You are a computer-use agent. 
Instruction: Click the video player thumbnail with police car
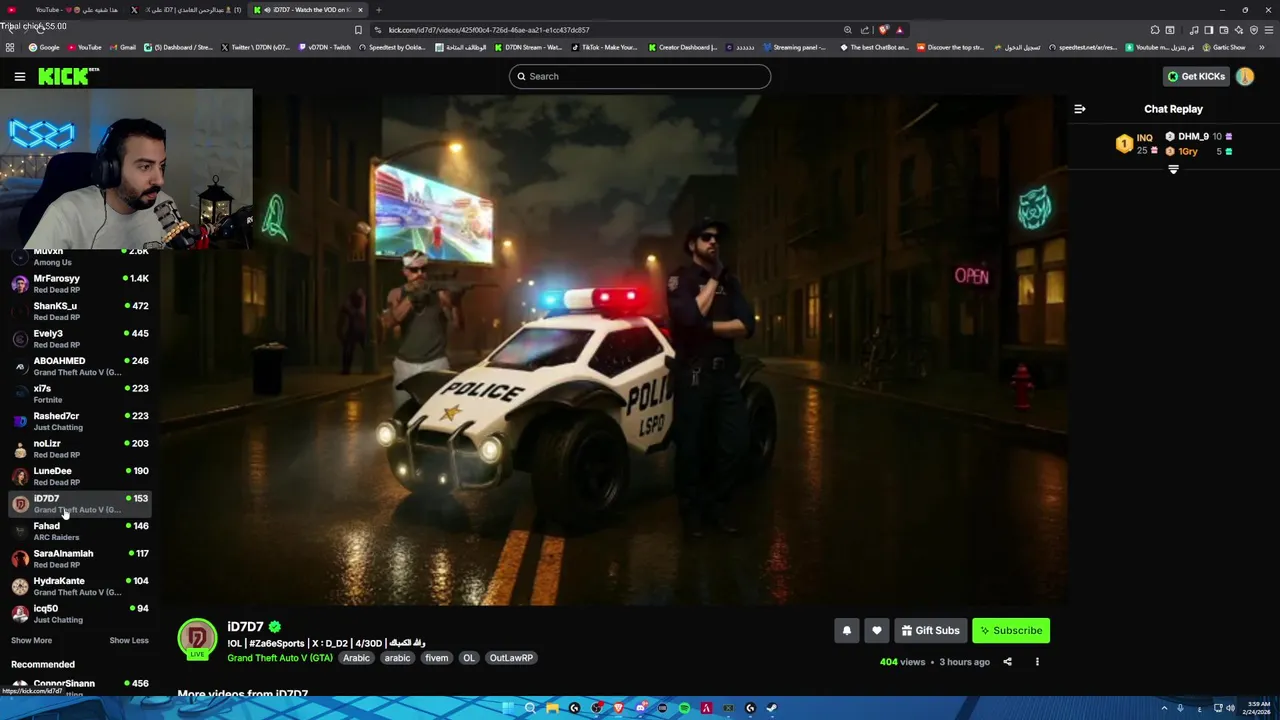tap(613, 350)
